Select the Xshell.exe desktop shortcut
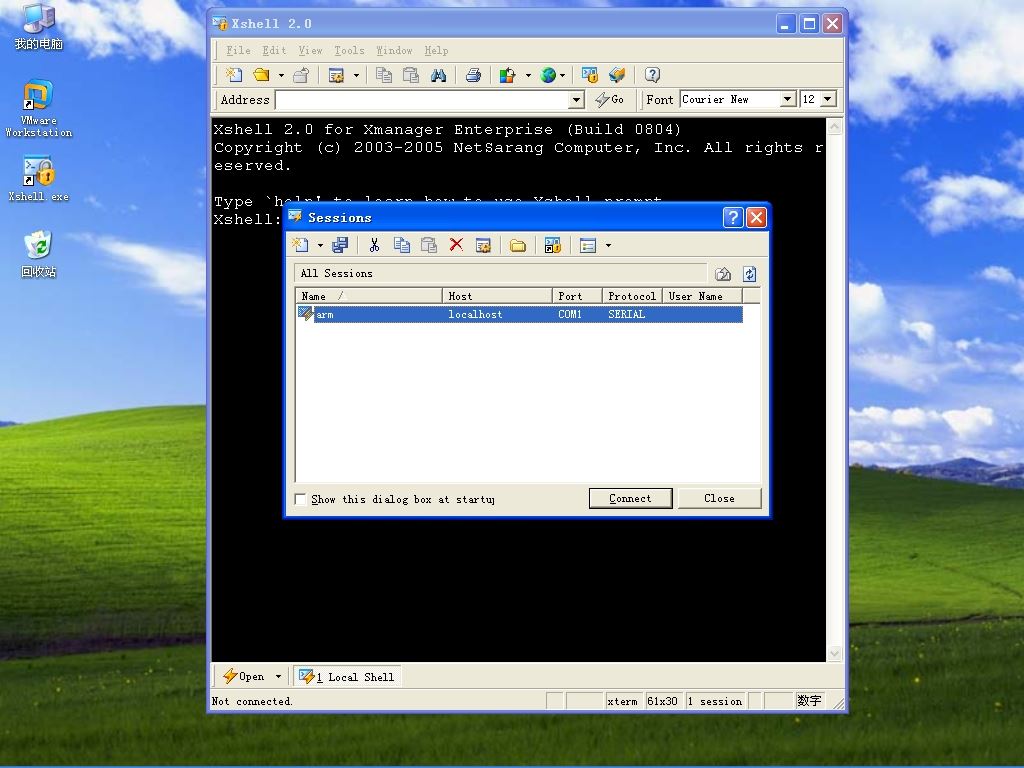Viewport: 1024px width, 768px height. coord(39,179)
